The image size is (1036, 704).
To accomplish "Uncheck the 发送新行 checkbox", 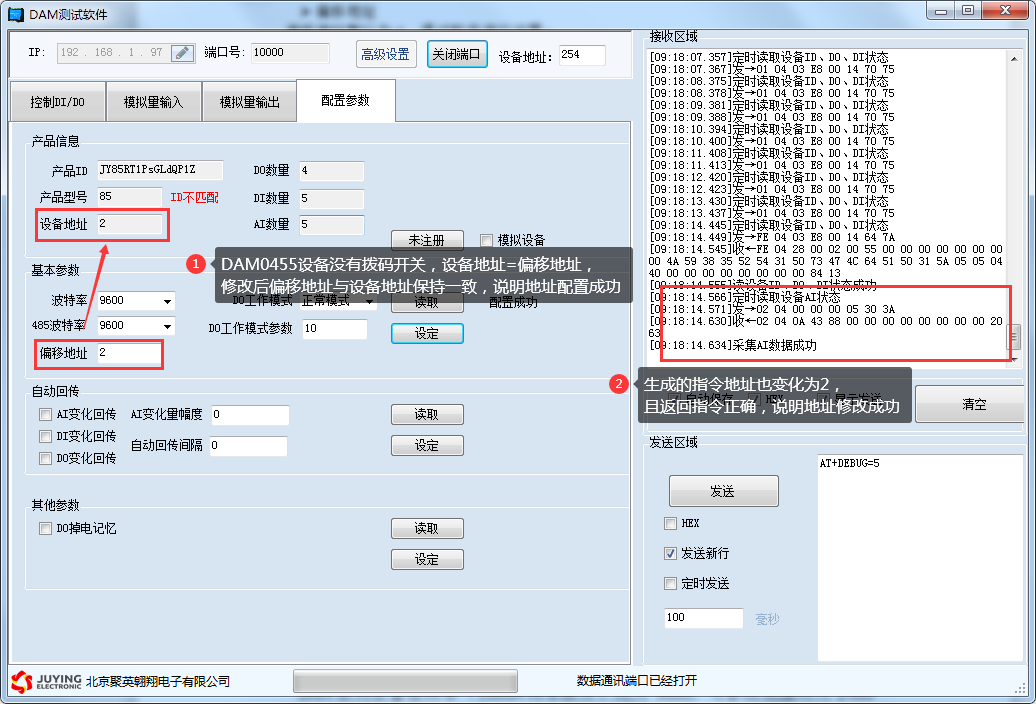I will point(671,553).
